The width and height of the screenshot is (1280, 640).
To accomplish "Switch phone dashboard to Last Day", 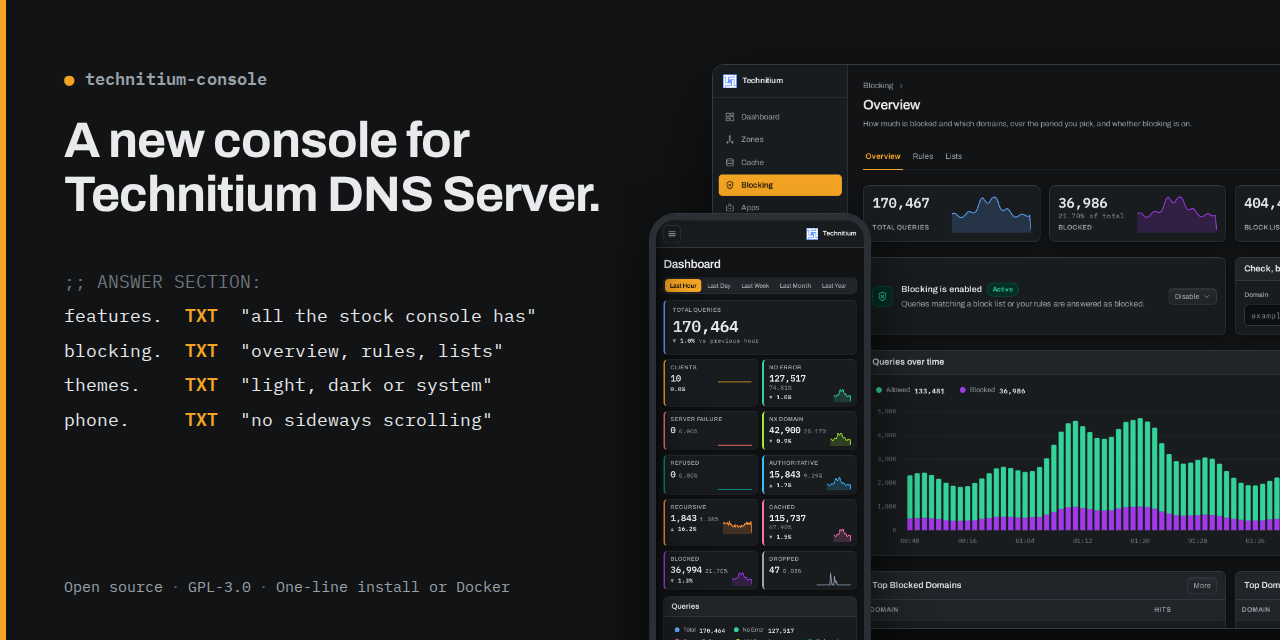I will point(719,286).
